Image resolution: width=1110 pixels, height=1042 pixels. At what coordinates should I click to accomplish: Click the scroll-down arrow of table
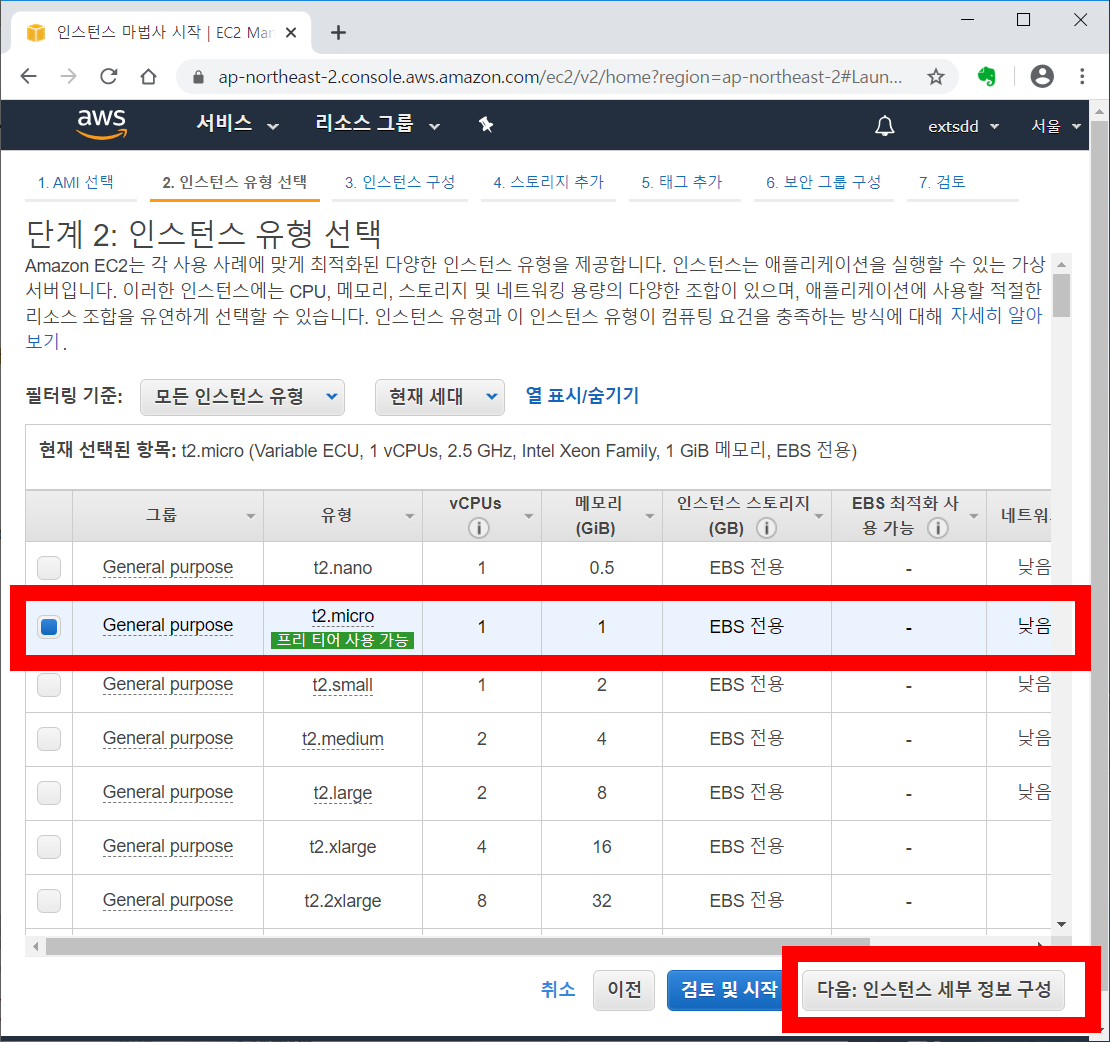[x=1061, y=924]
